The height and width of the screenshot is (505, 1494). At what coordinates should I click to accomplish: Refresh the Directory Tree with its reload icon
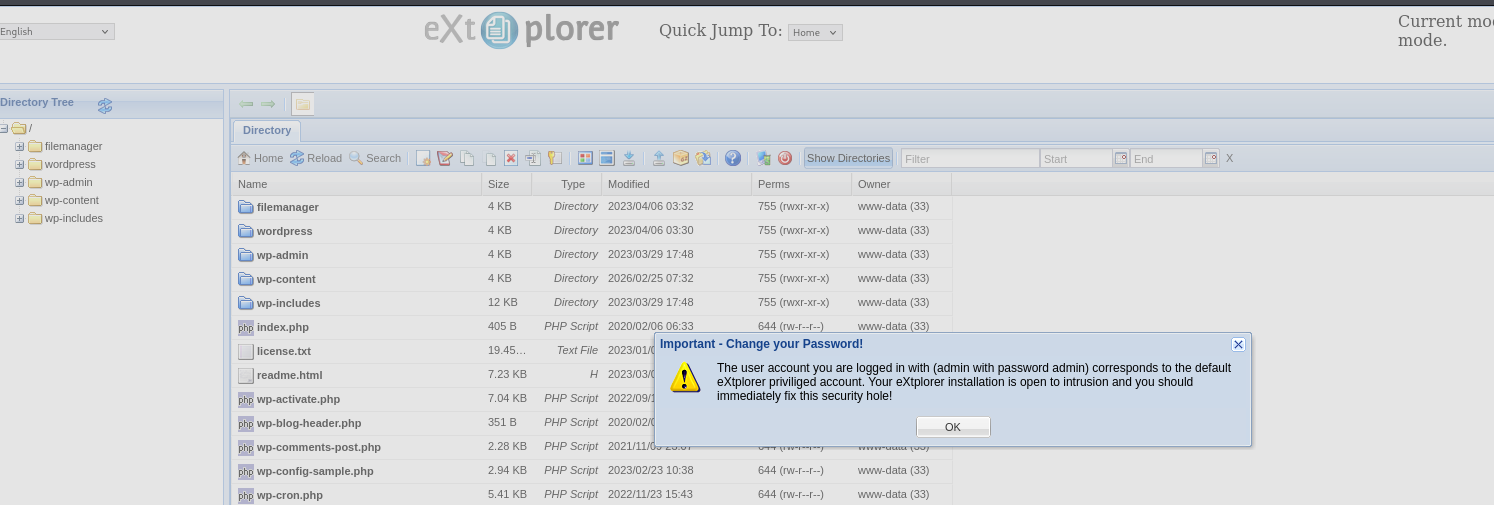[105, 105]
